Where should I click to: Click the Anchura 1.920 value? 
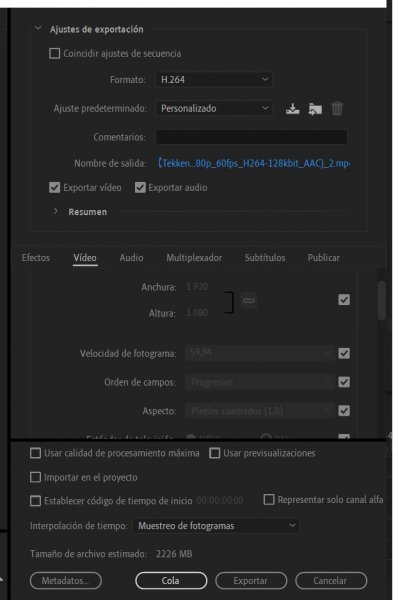click(x=197, y=287)
